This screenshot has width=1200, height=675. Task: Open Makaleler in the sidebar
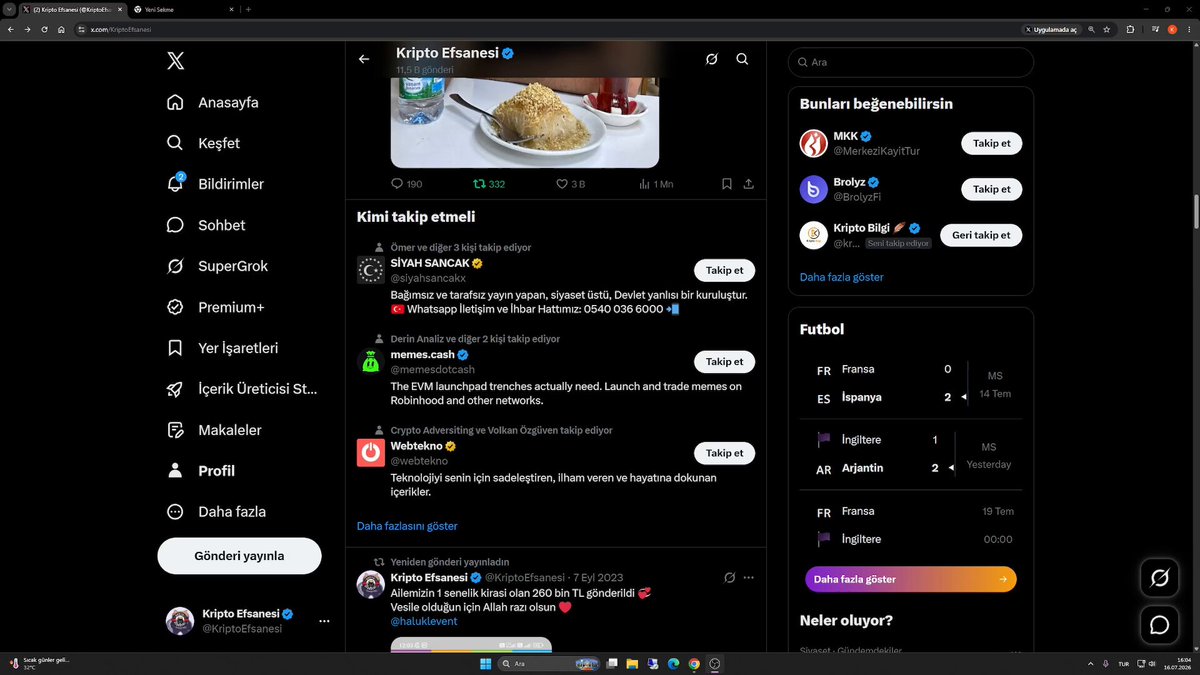tap(214, 430)
